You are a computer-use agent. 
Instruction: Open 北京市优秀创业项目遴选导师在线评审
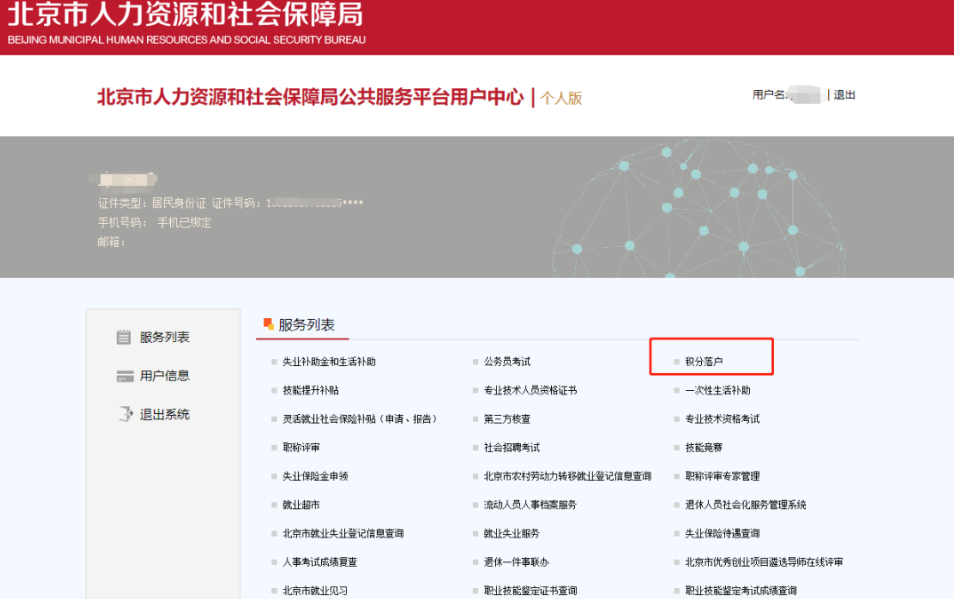tap(764, 562)
